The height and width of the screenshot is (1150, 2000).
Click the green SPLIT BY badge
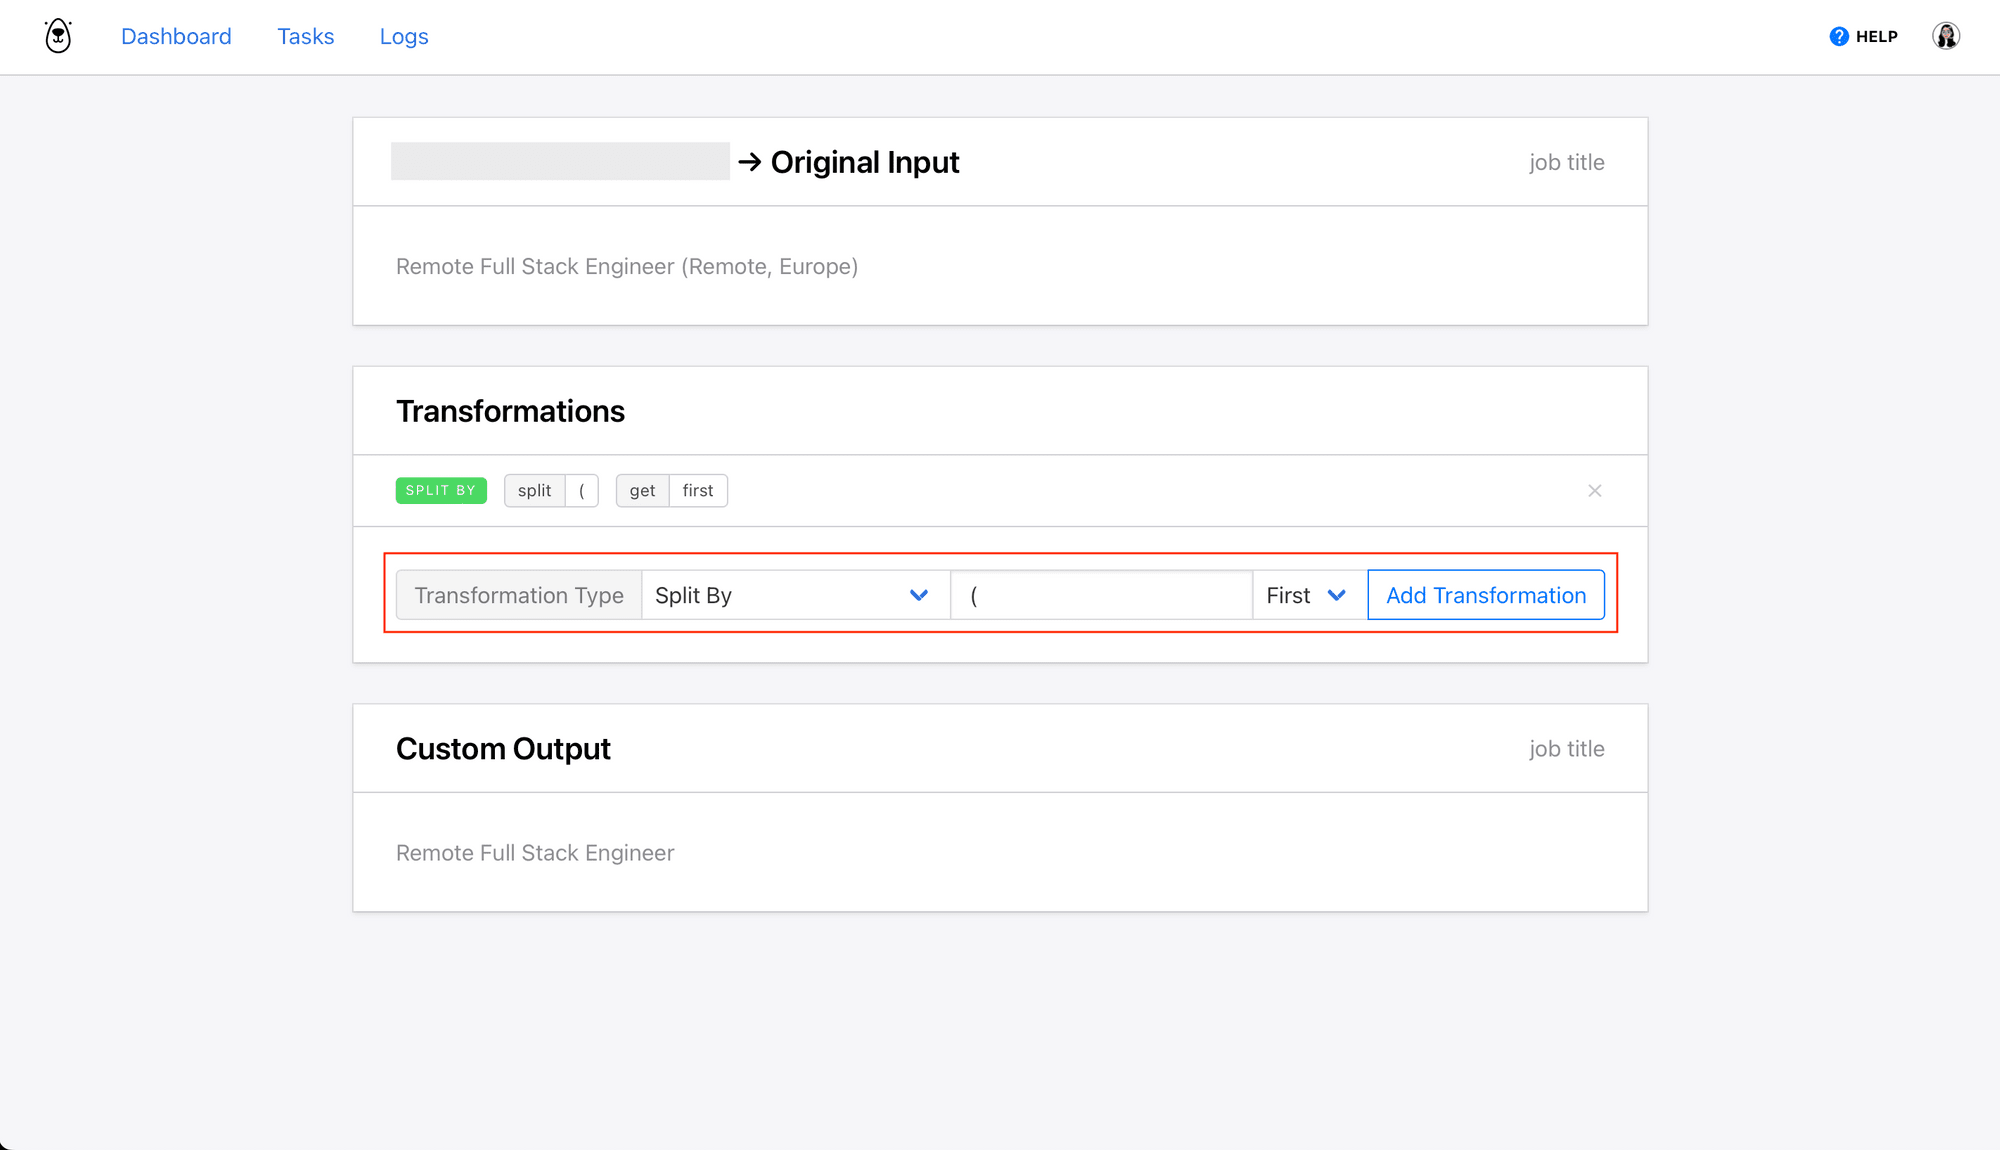point(441,490)
